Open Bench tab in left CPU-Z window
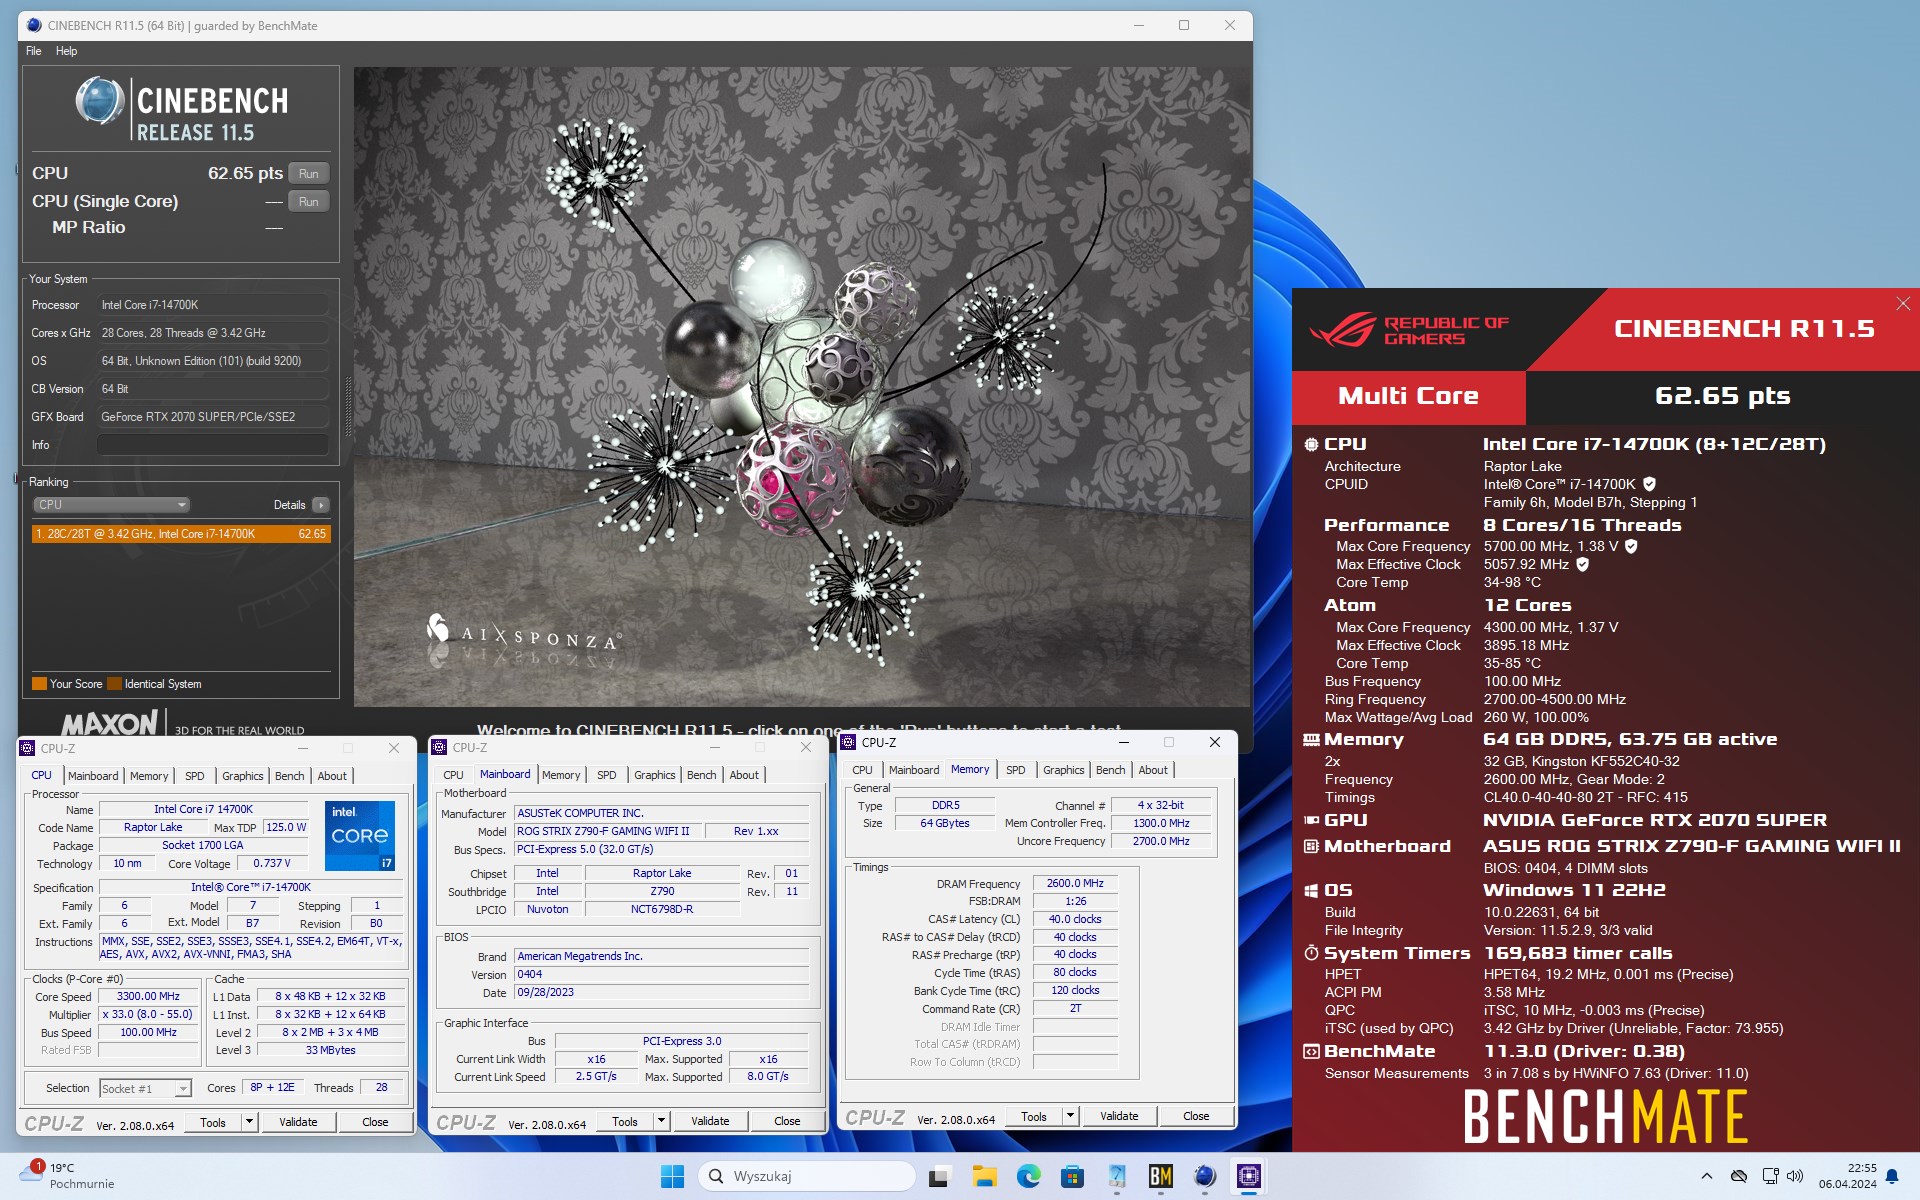The width and height of the screenshot is (1920, 1200). point(289,776)
